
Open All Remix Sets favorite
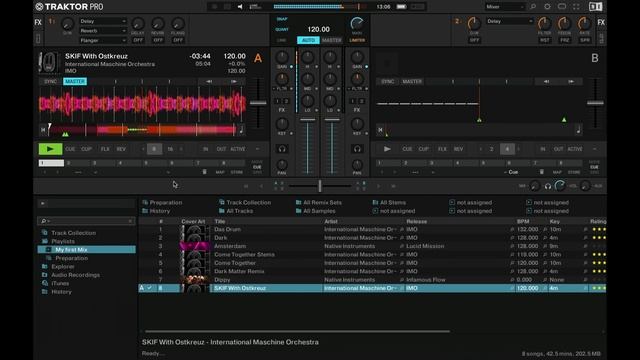pos(319,202)
